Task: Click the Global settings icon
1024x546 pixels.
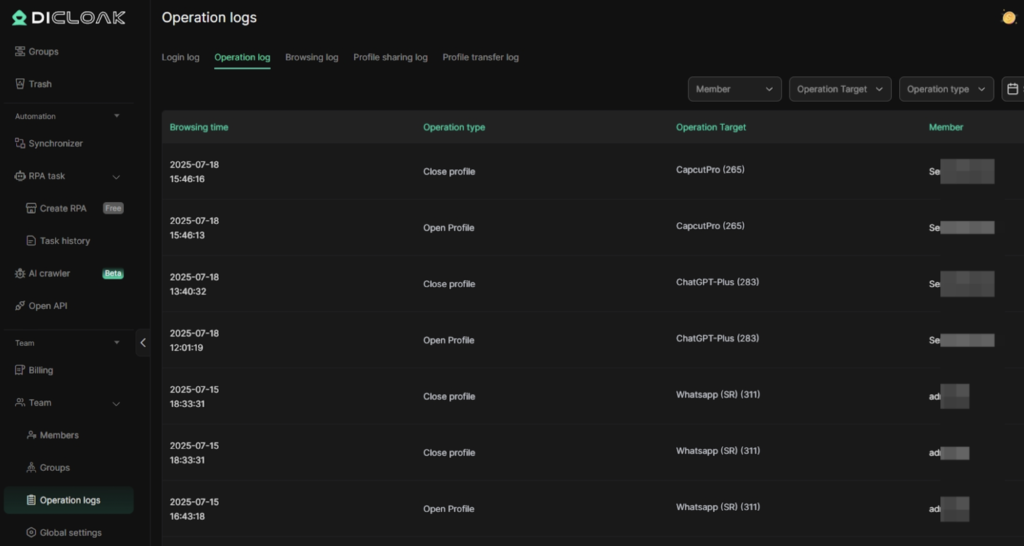Action: coord(31,533)
